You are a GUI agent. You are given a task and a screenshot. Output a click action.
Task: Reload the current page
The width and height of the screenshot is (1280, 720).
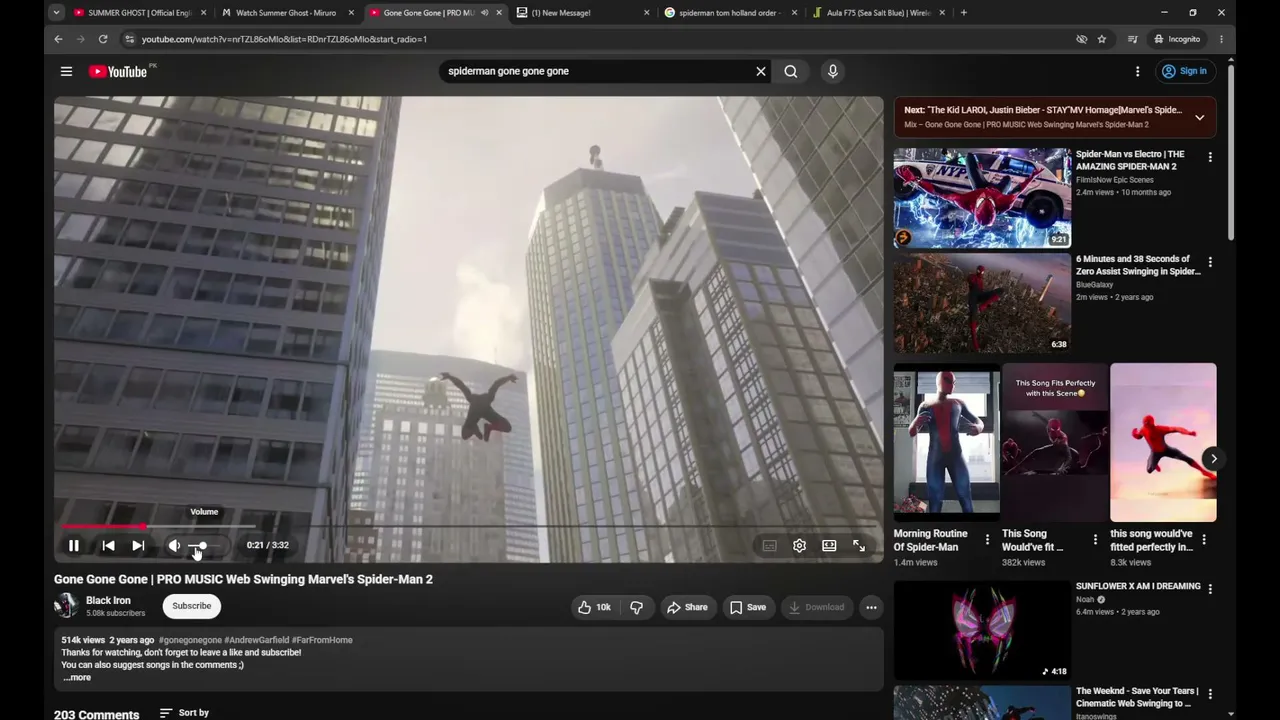(x=103, y=39)
